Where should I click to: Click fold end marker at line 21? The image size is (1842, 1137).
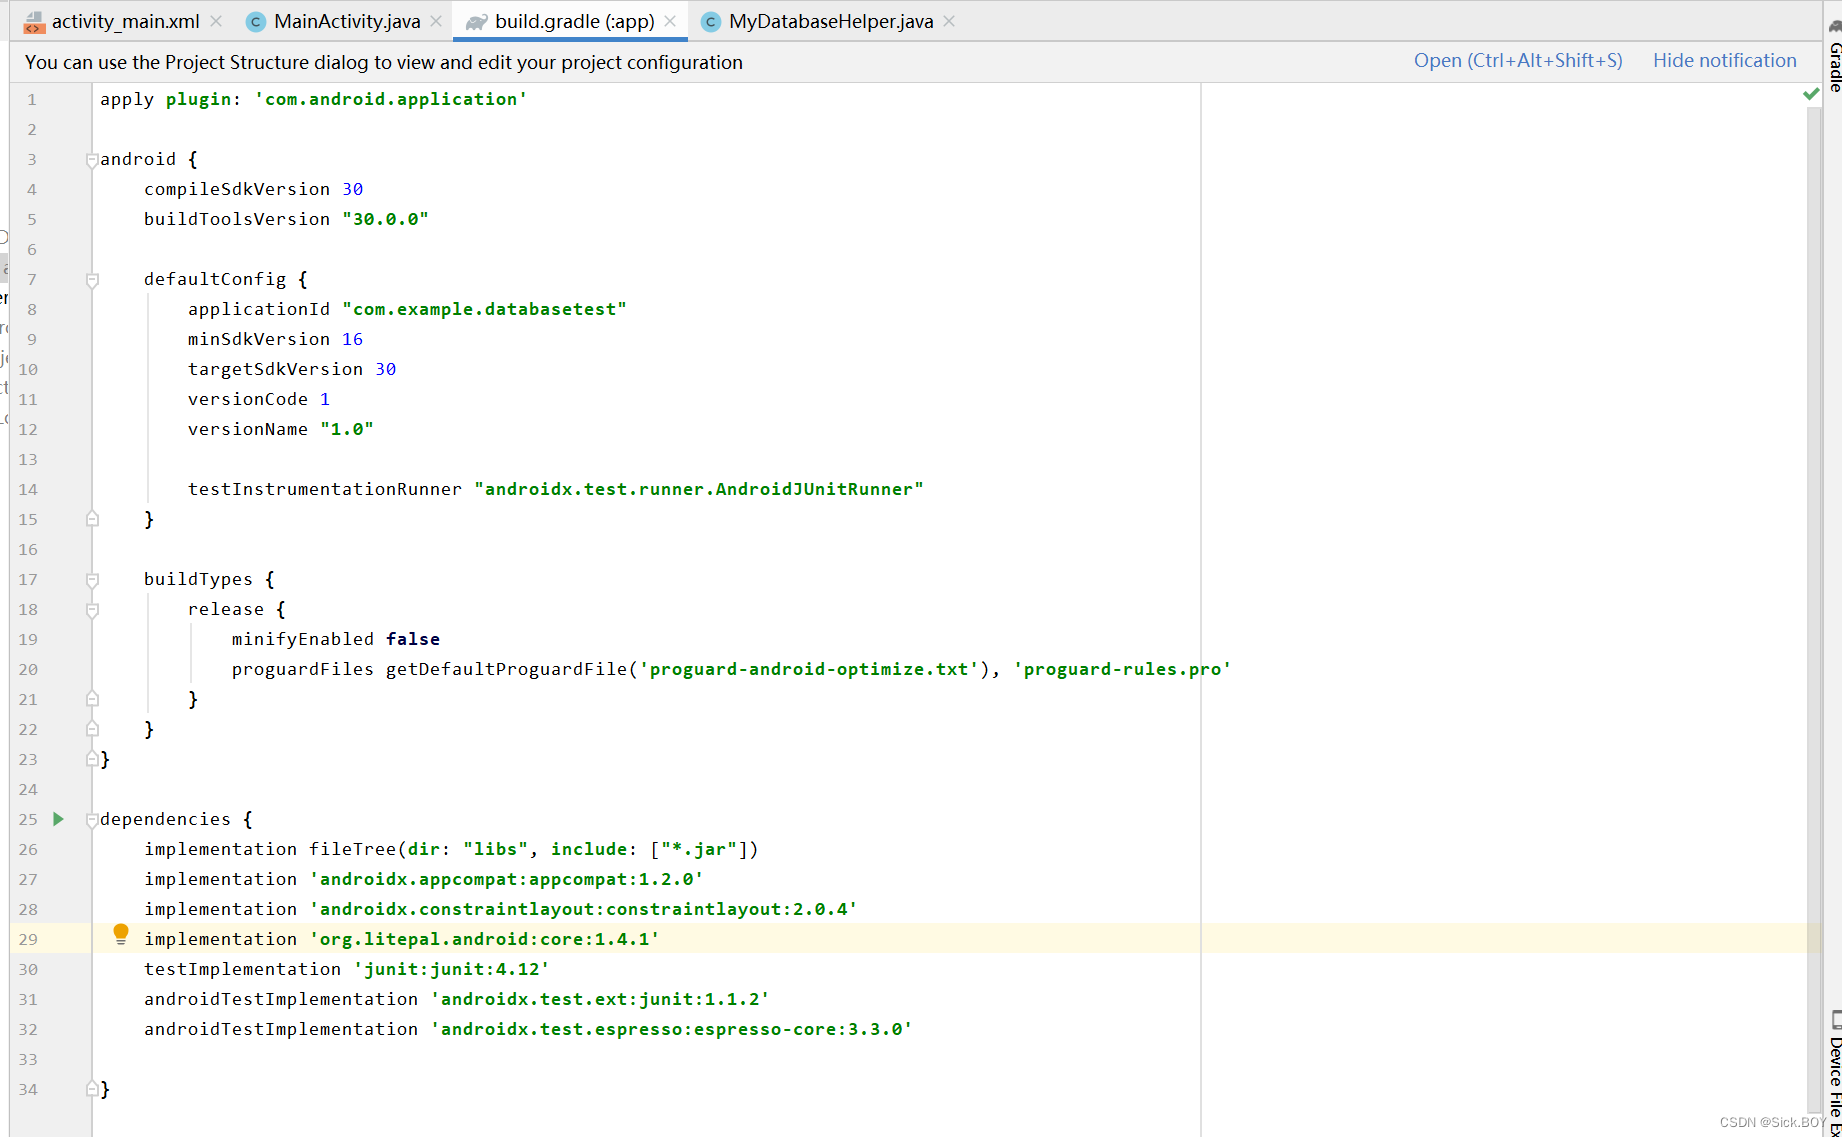coord(92,699)
